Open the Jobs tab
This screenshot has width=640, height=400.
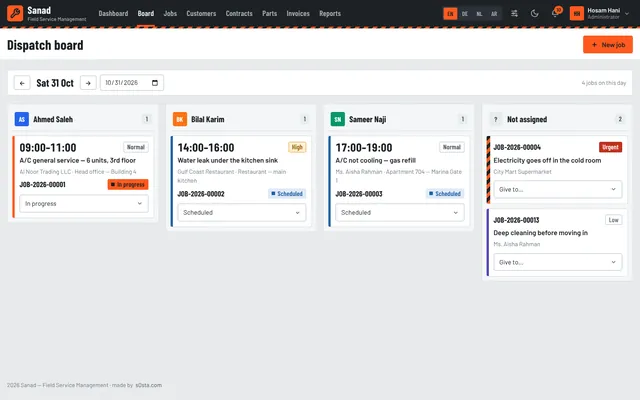tap(170, 13)
